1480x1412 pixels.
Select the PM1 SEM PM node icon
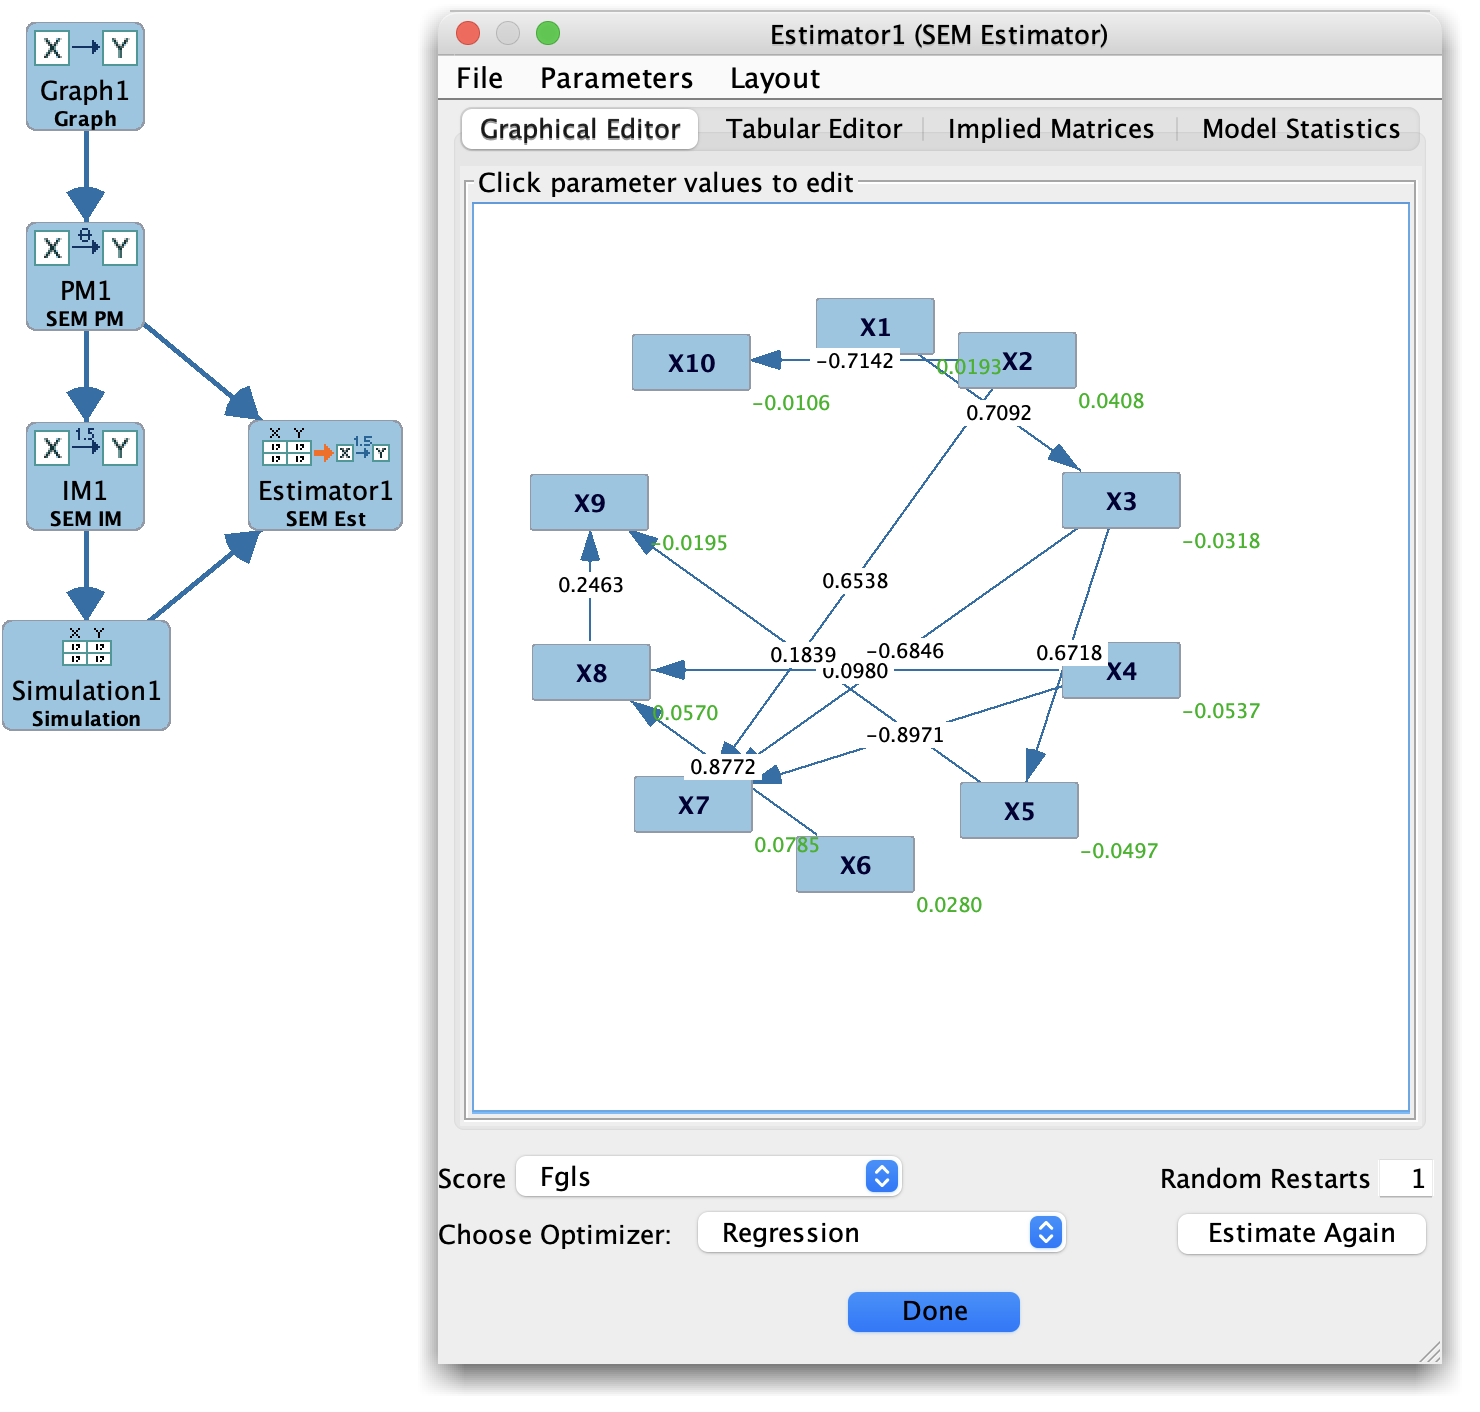point(85,277)
